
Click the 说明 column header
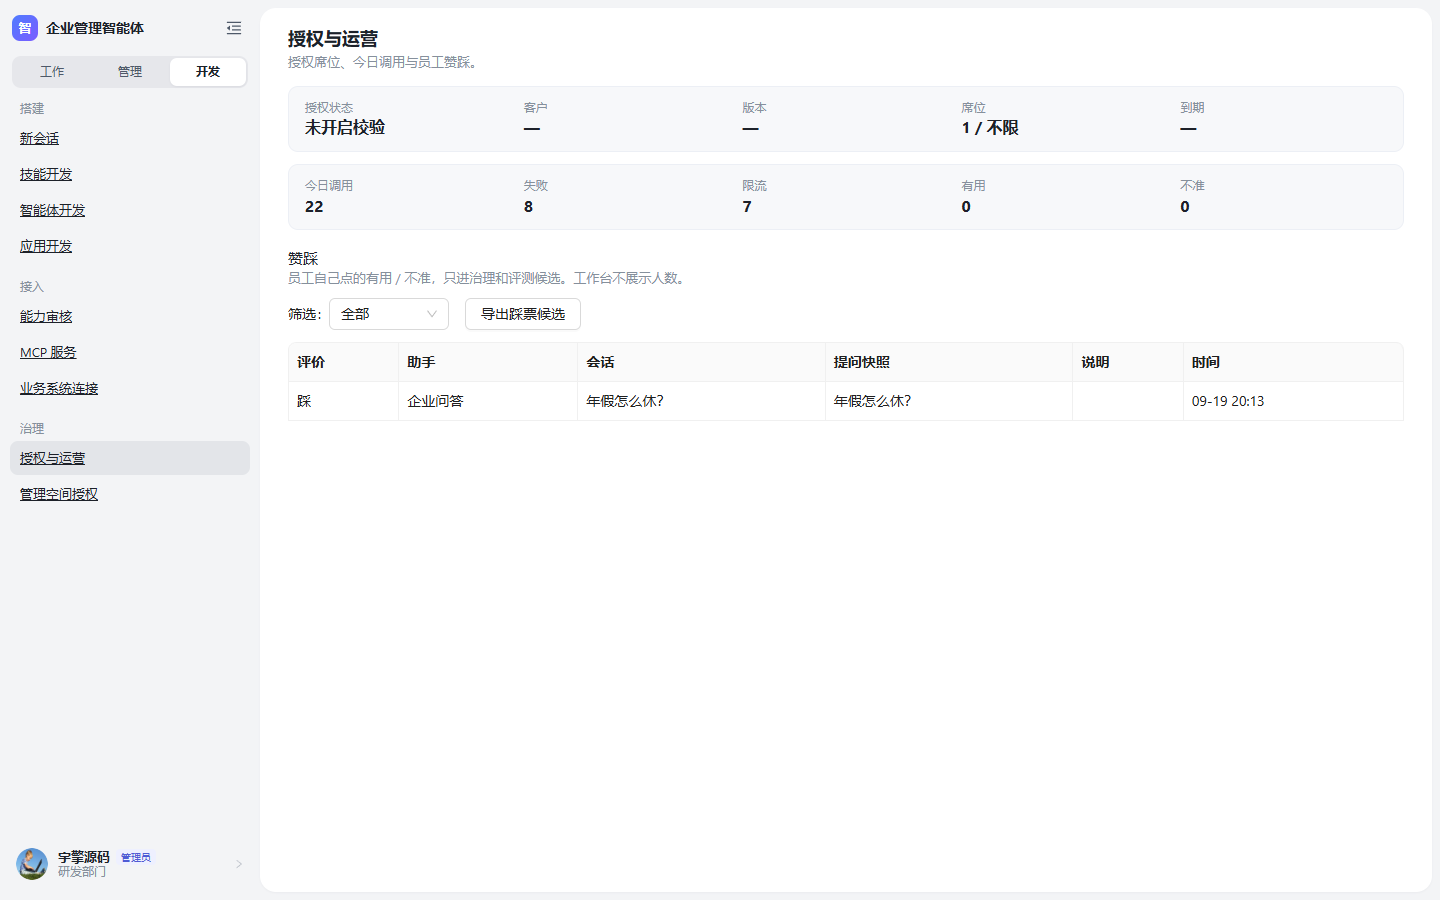[1128, 362]
